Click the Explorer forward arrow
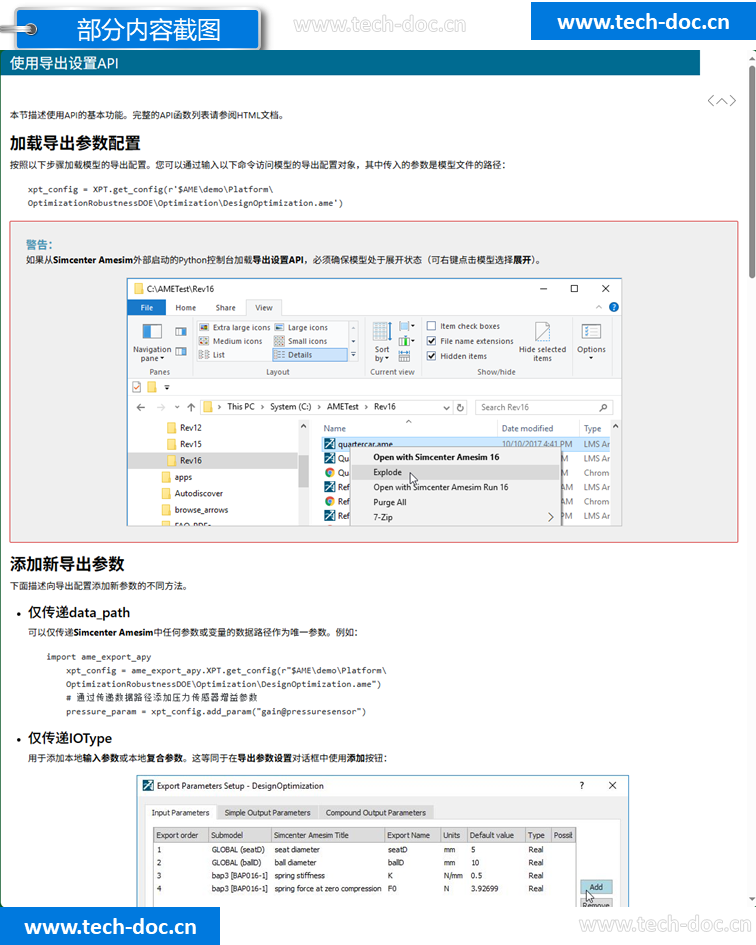This screenshot has height=945, width=756. tap(161, 407)
